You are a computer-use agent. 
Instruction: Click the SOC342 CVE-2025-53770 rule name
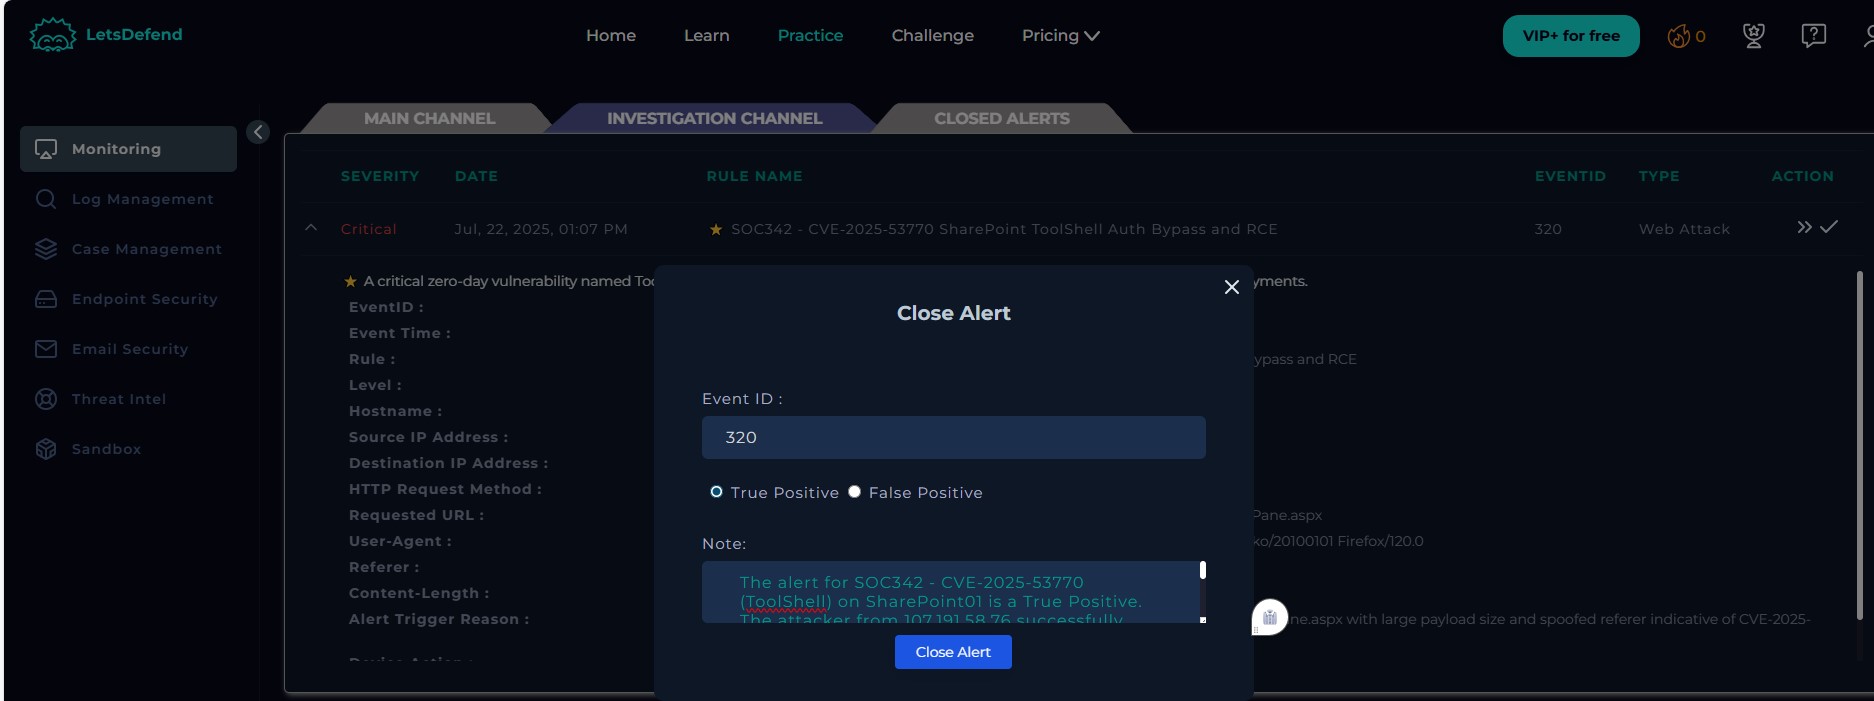click(1004, 229)
